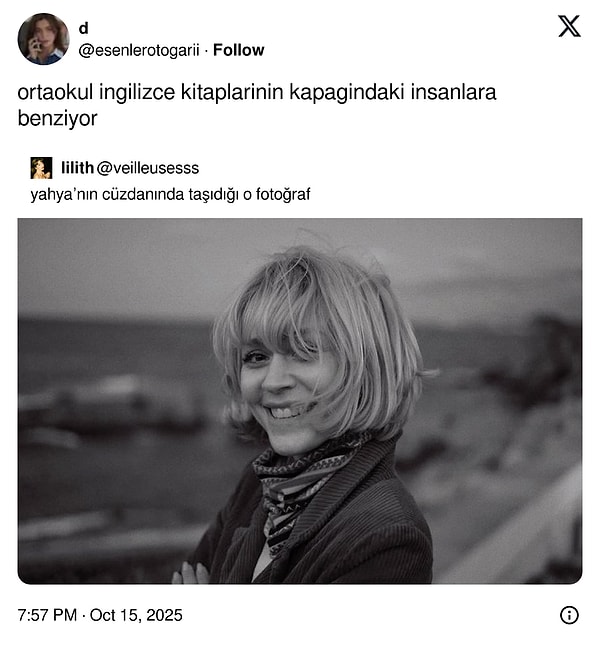Click the display name "d"
The width and height of the screenshot is (600, 645).
pyautogui.click(x=83, y=29)
